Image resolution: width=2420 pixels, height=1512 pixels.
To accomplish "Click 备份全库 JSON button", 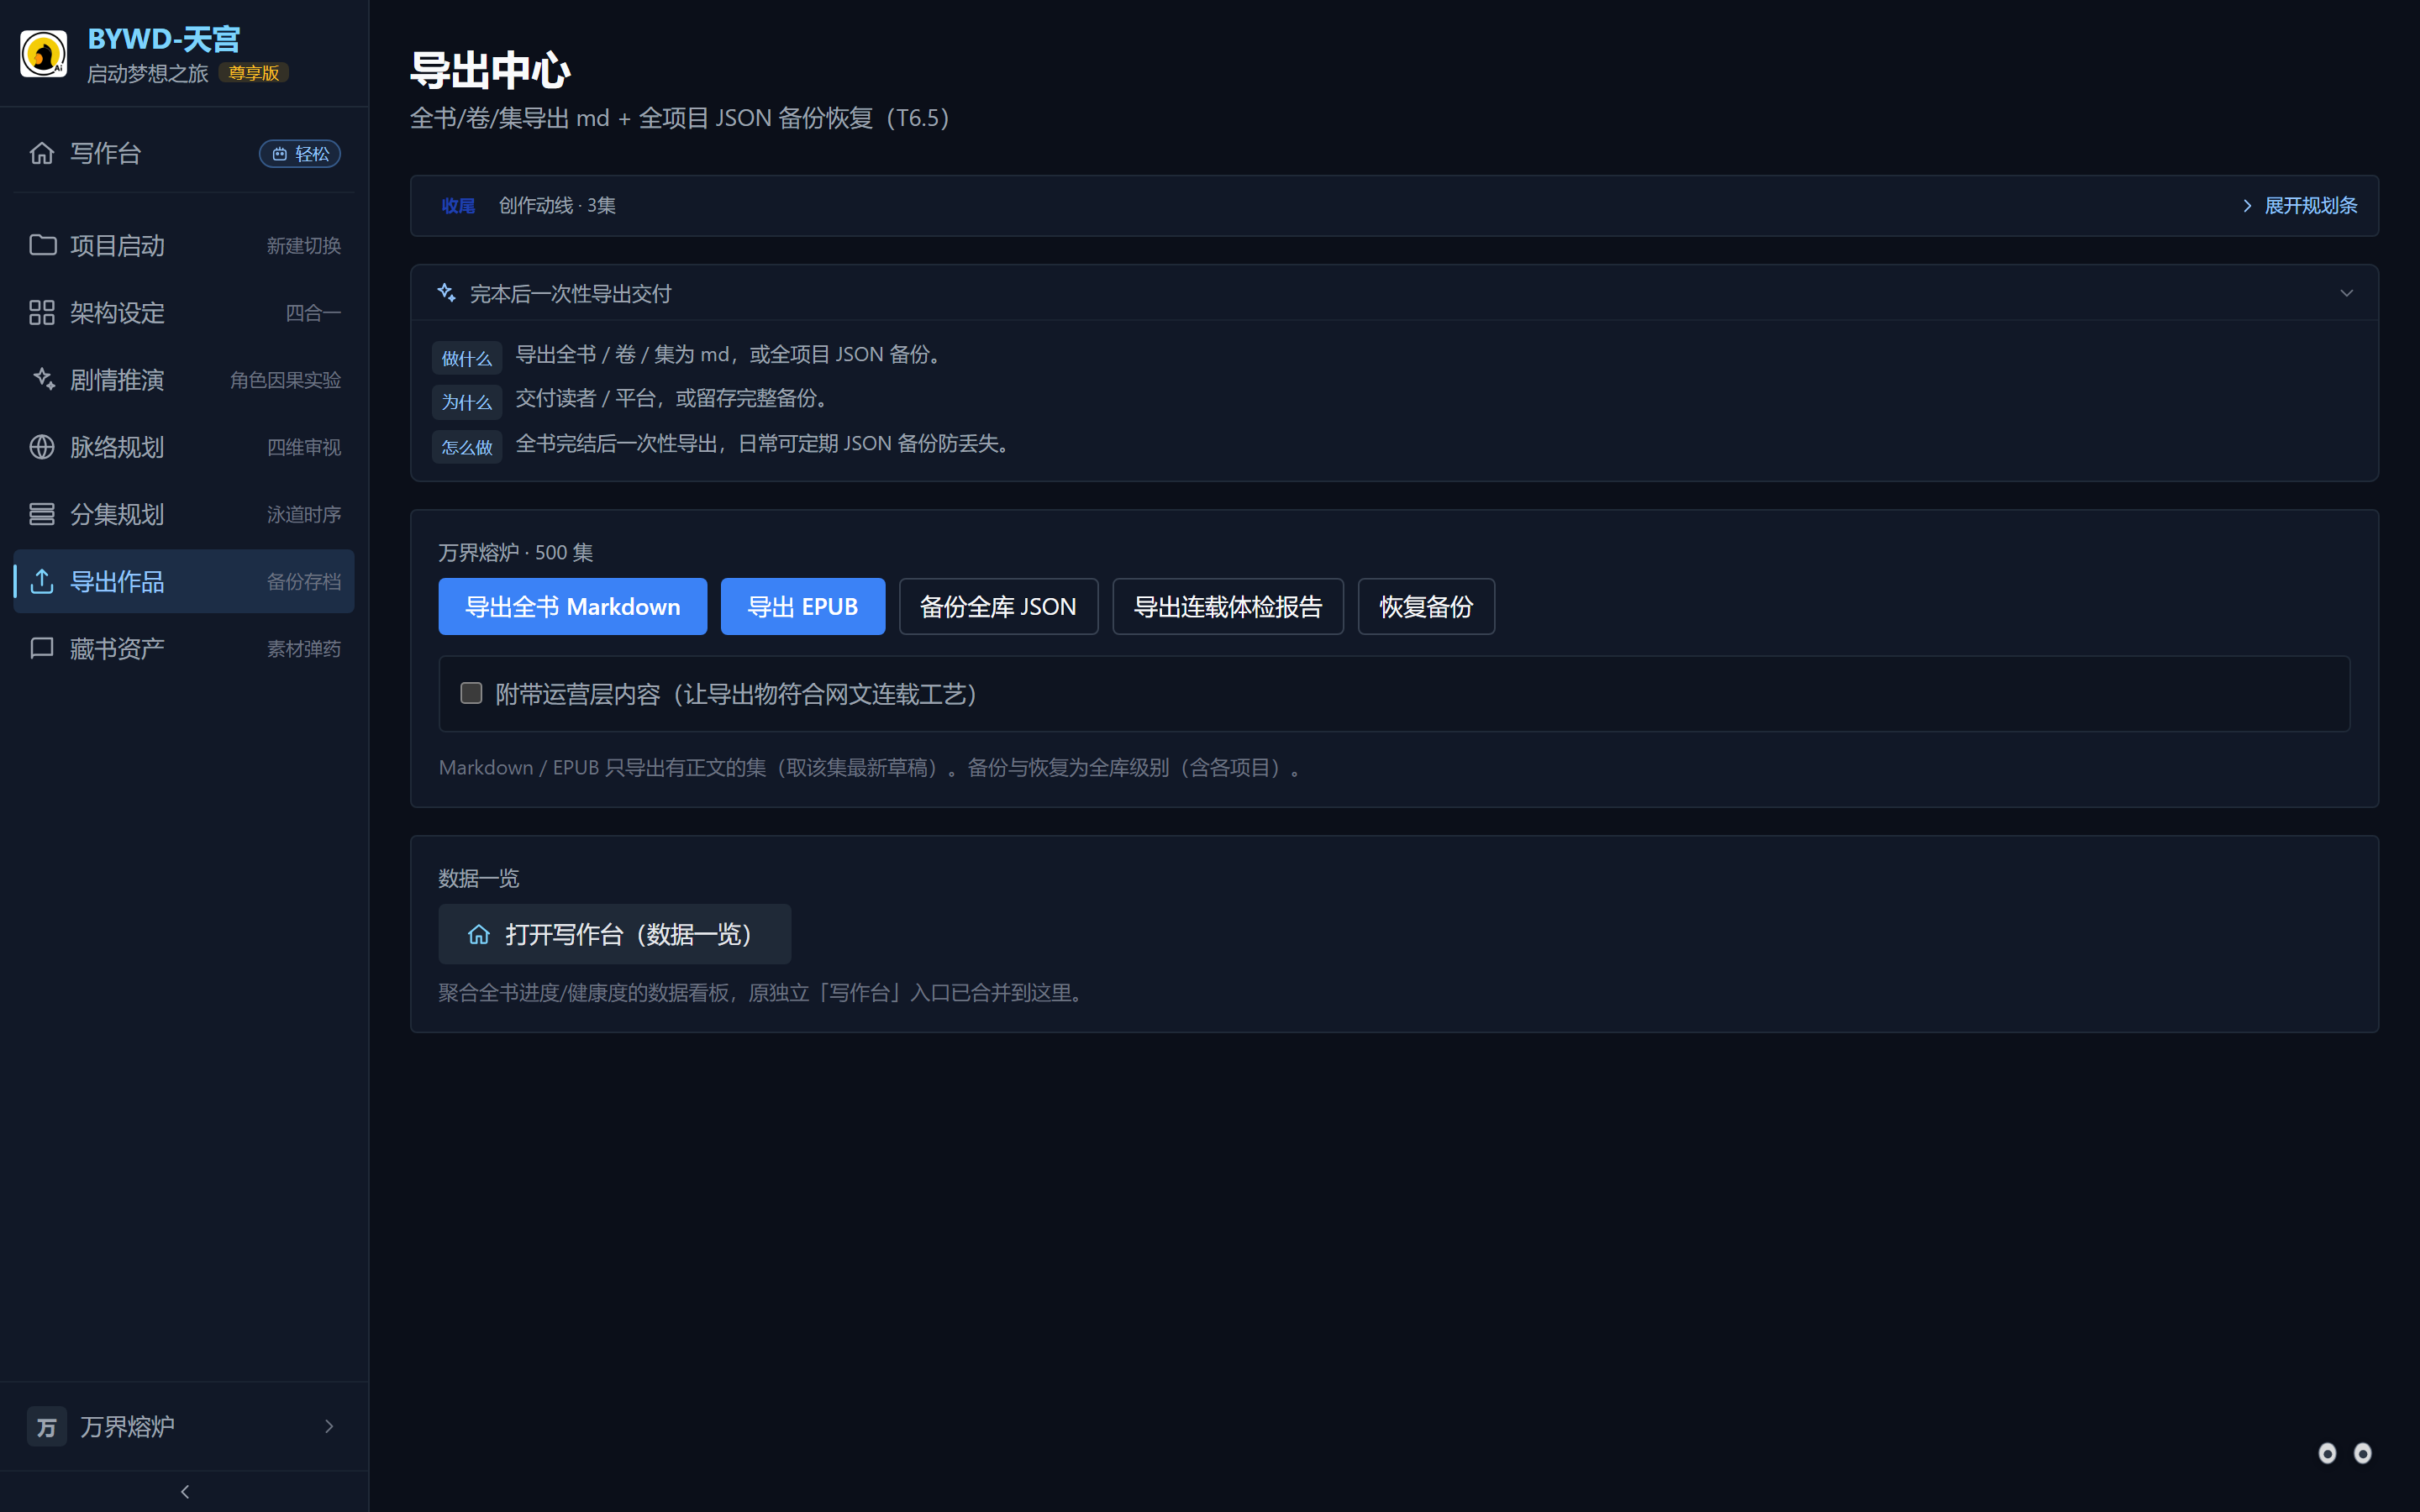I will pos(998,606).
